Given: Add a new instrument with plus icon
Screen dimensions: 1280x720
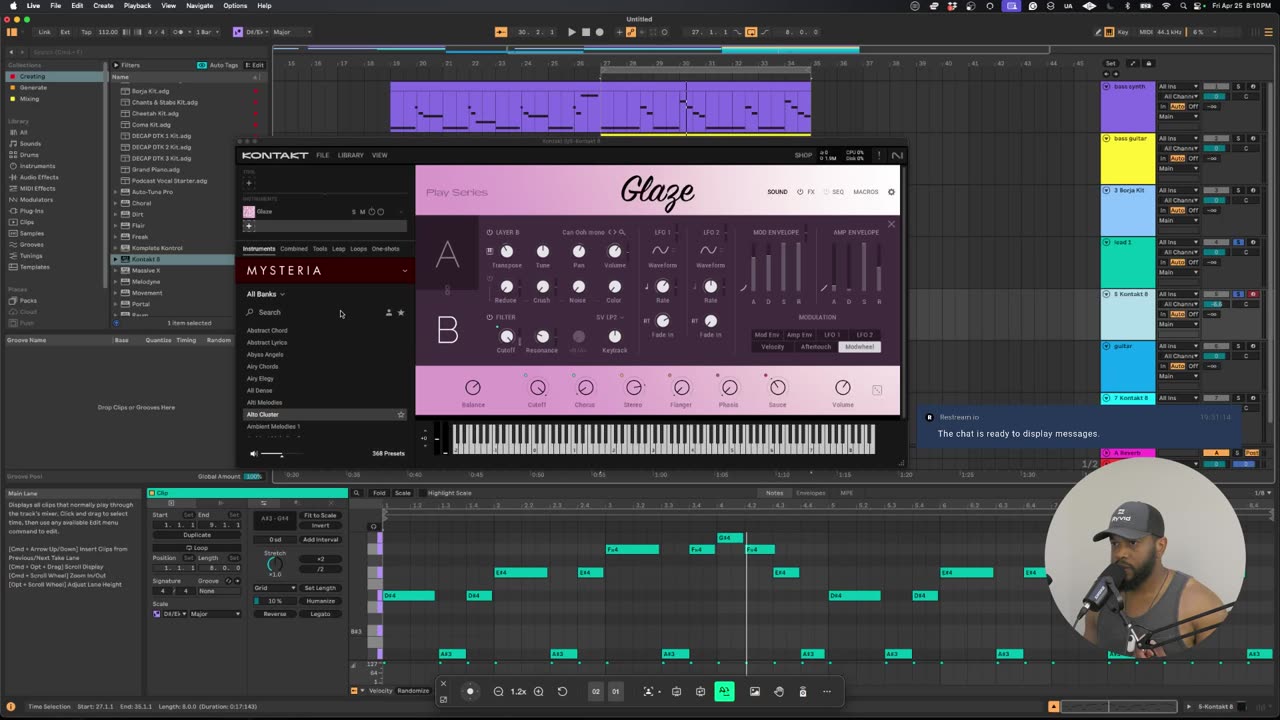Looking at the screenshot, I should [249, 226].
